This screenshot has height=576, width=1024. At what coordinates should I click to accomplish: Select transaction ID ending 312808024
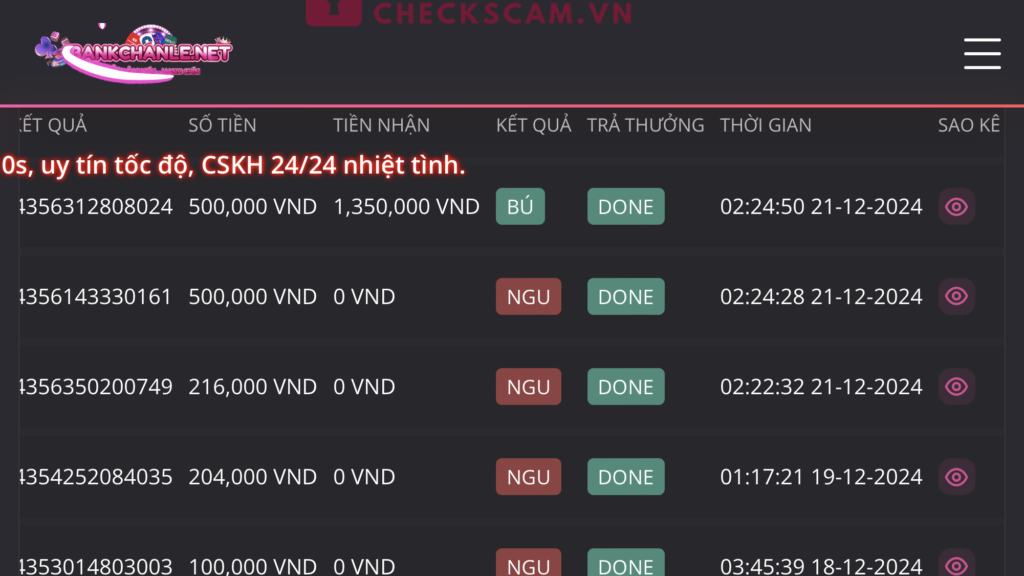click(x=96, y=207)
